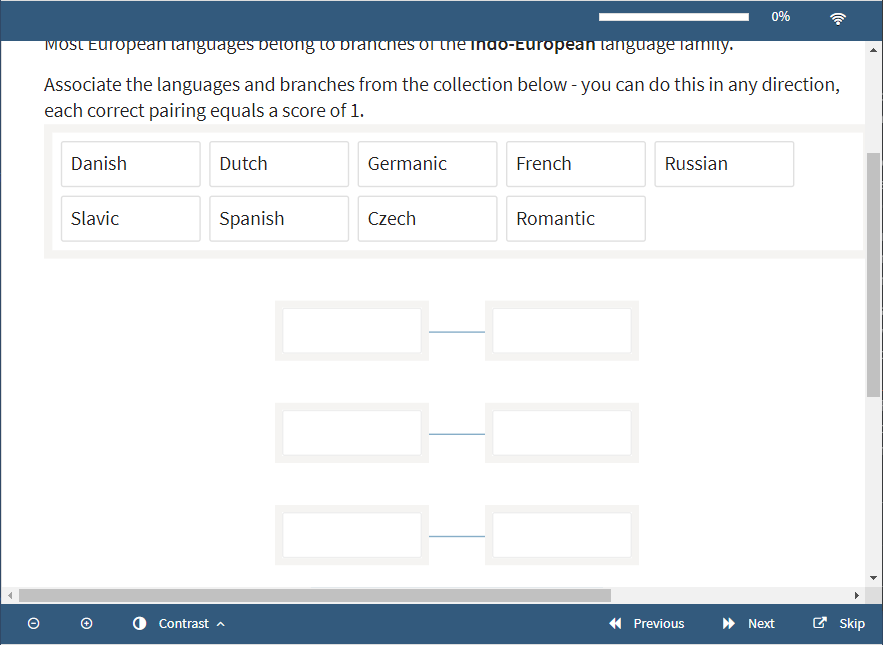
Task: Click the zoom in magnifier icon
Action: 87,623
